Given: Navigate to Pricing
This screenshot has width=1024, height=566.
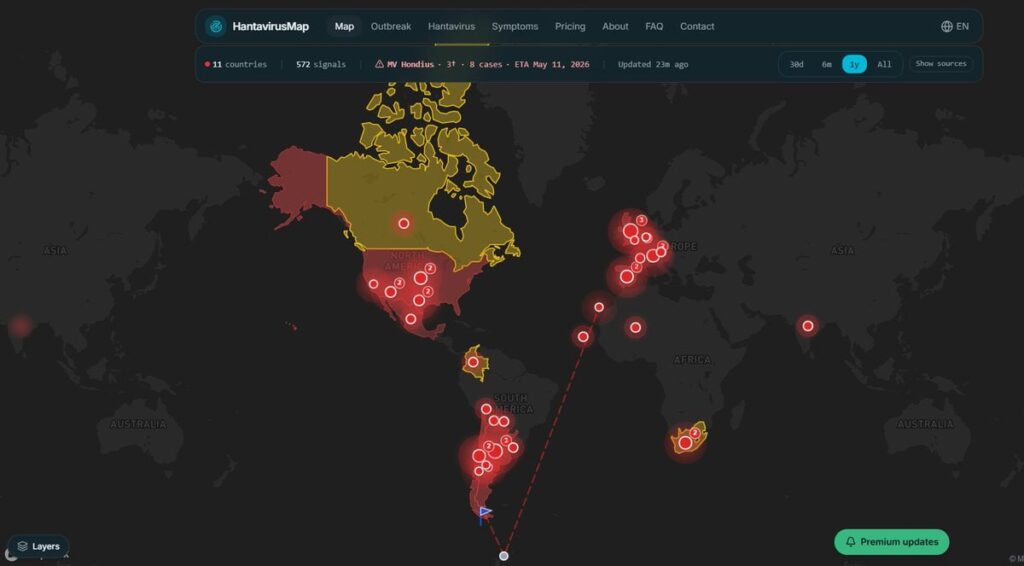Looking at the screenshot, I should coord(570,26).
